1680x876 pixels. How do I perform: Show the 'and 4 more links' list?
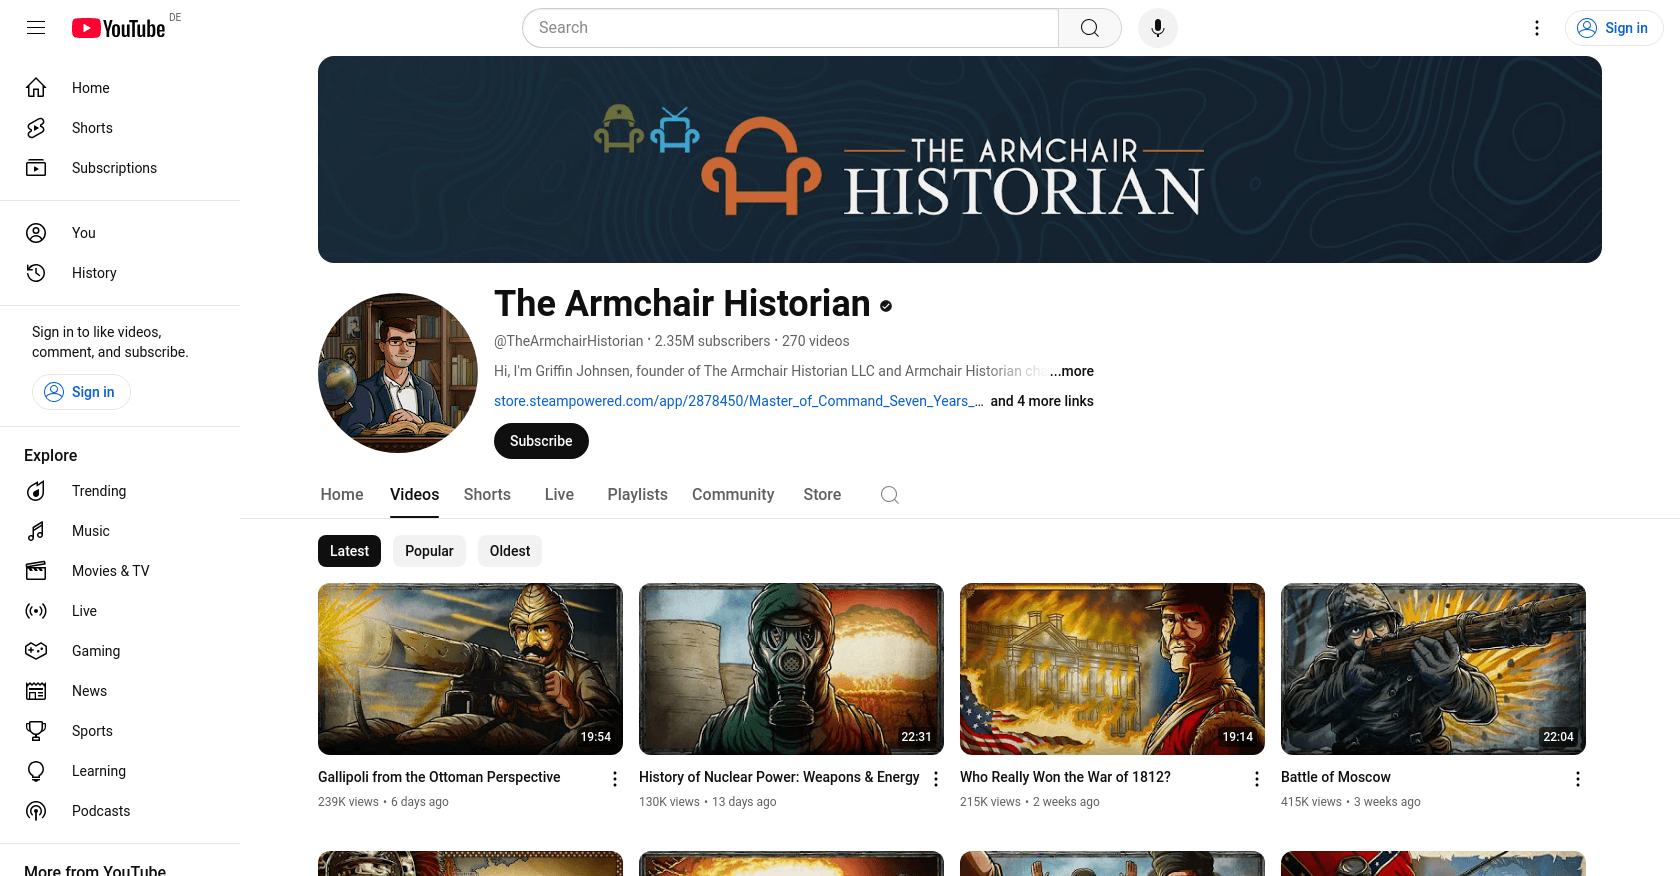click(1041, 401)
